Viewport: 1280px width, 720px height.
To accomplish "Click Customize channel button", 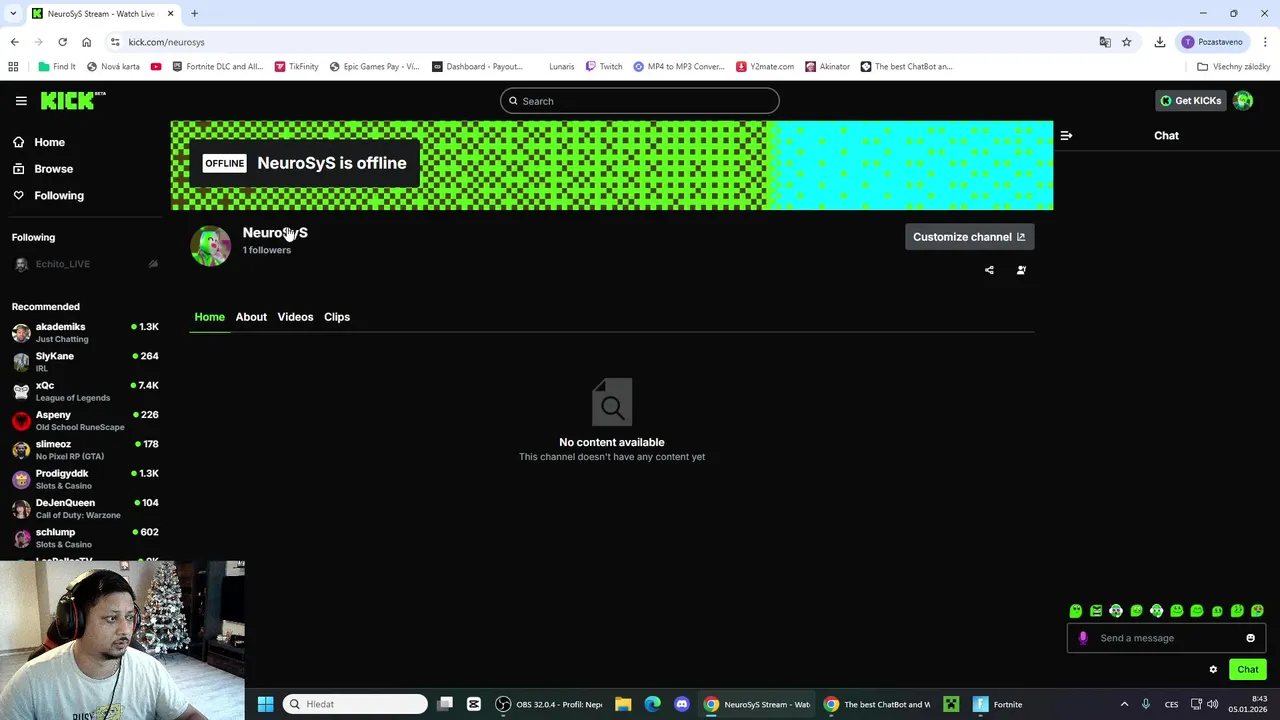I will coord(969,237).
